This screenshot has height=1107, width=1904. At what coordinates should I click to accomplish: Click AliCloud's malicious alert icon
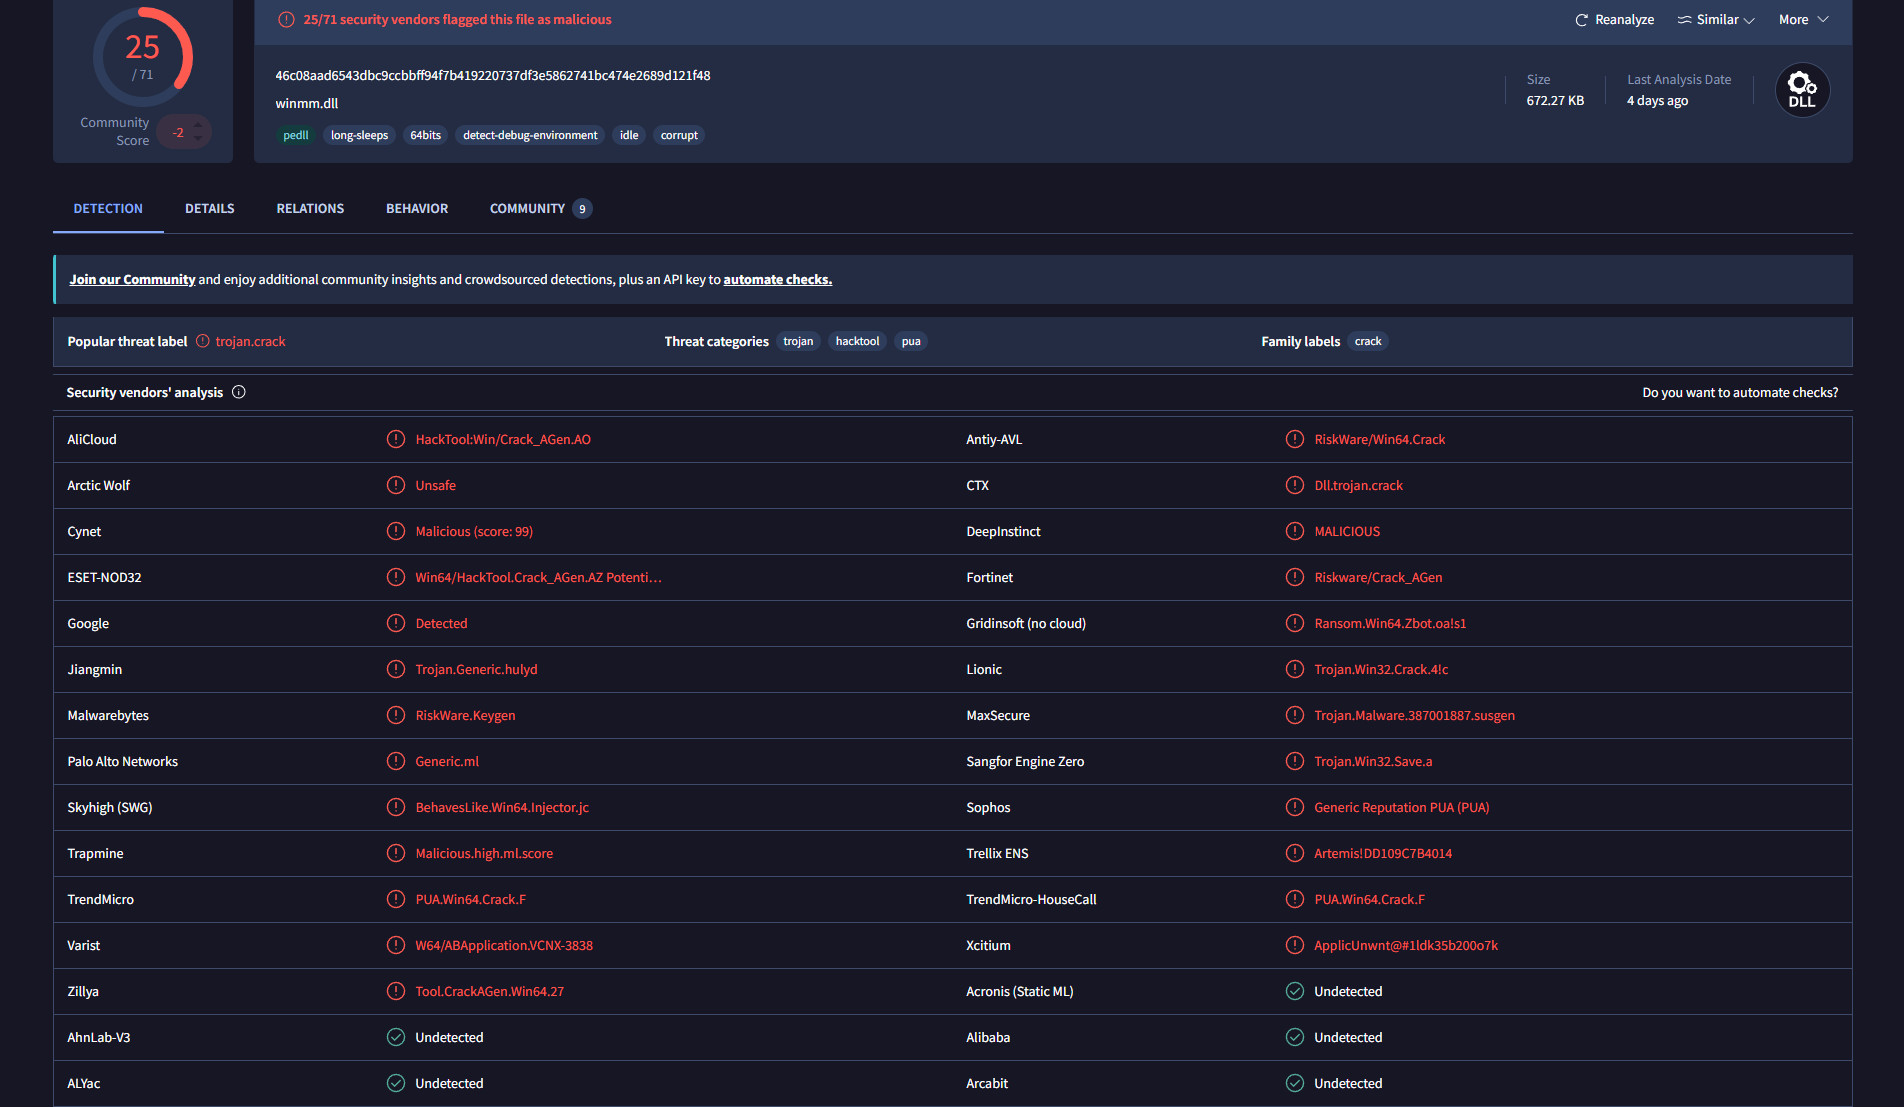coord(396,439)
